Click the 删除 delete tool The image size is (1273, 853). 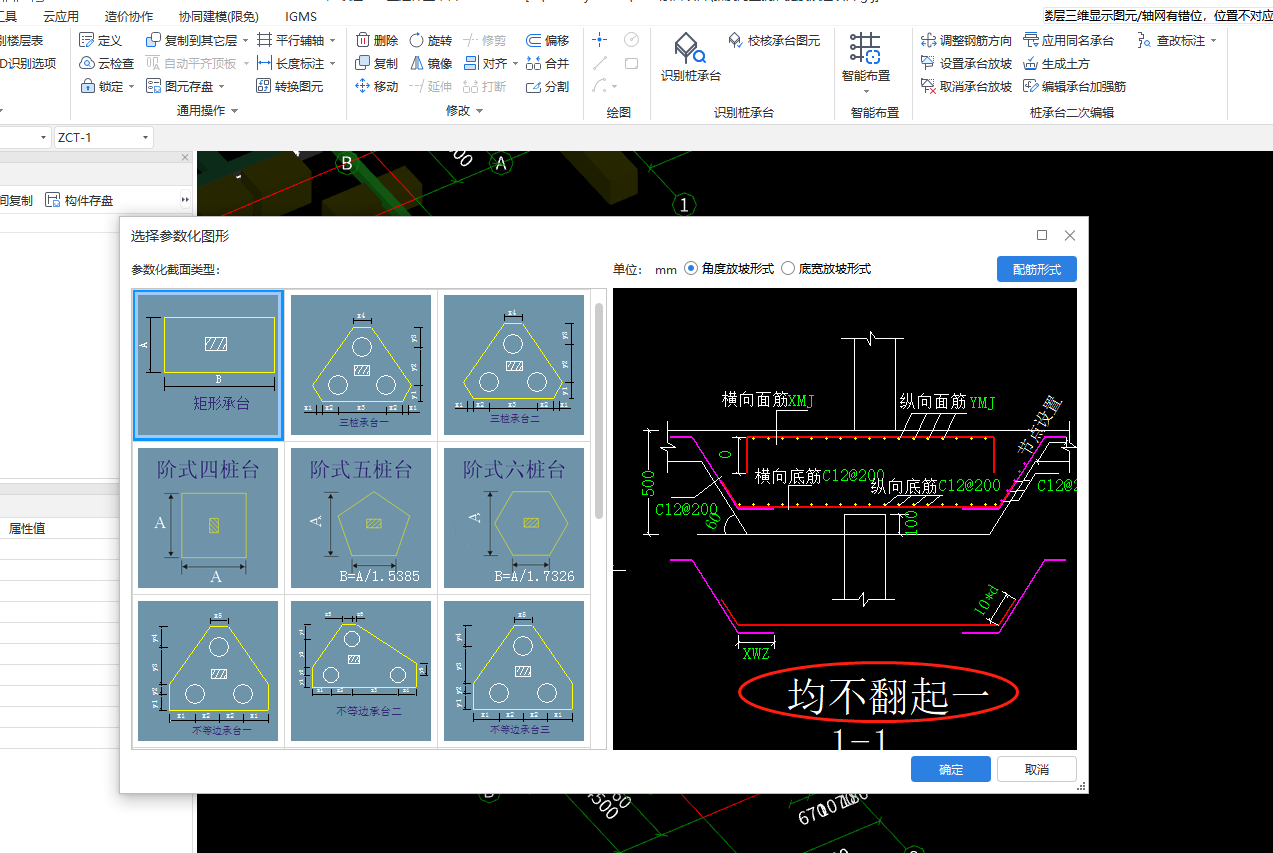376,40
